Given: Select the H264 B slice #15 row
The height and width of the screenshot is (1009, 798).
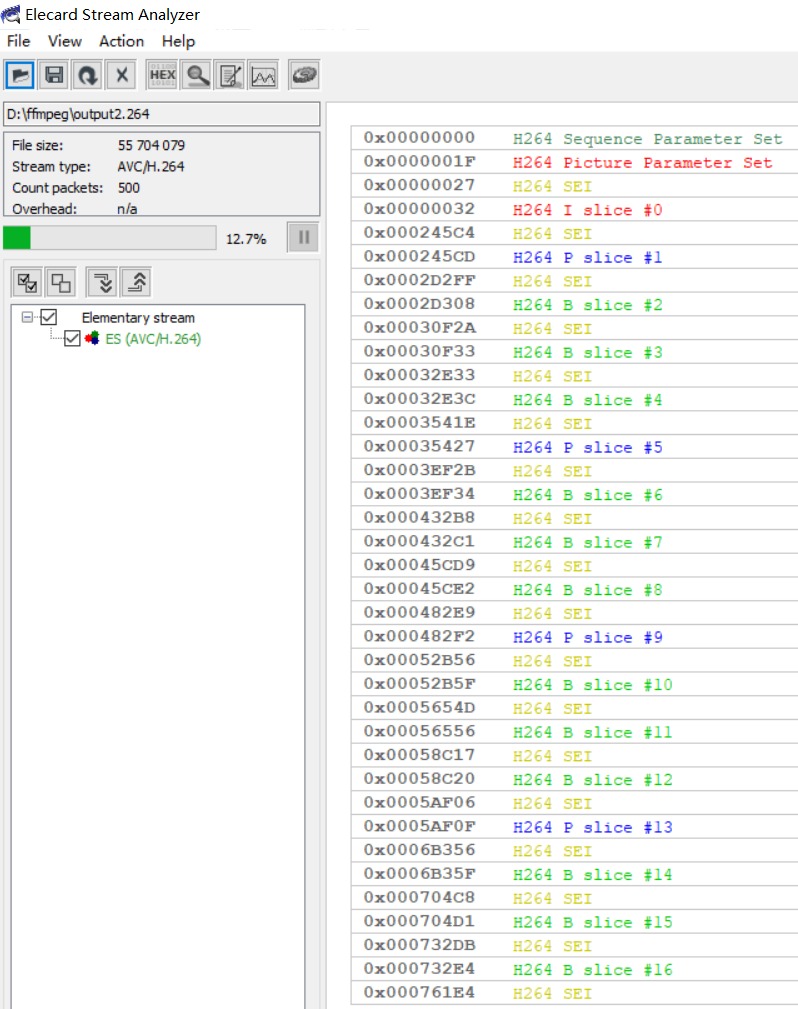Looking at the screenshot, I should [x=574, y=922].
